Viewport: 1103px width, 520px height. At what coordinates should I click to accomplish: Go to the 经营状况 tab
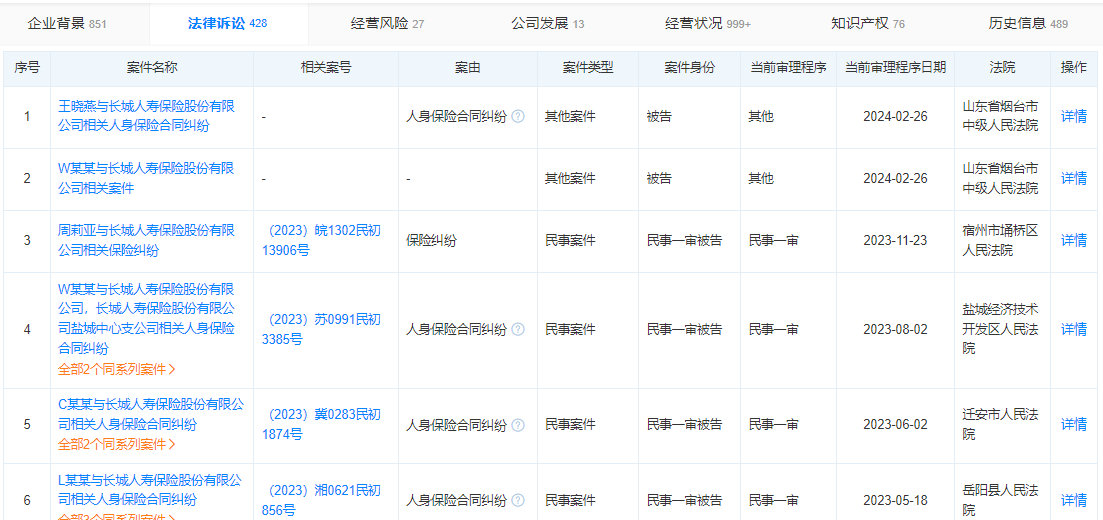(x=708, y=24)
